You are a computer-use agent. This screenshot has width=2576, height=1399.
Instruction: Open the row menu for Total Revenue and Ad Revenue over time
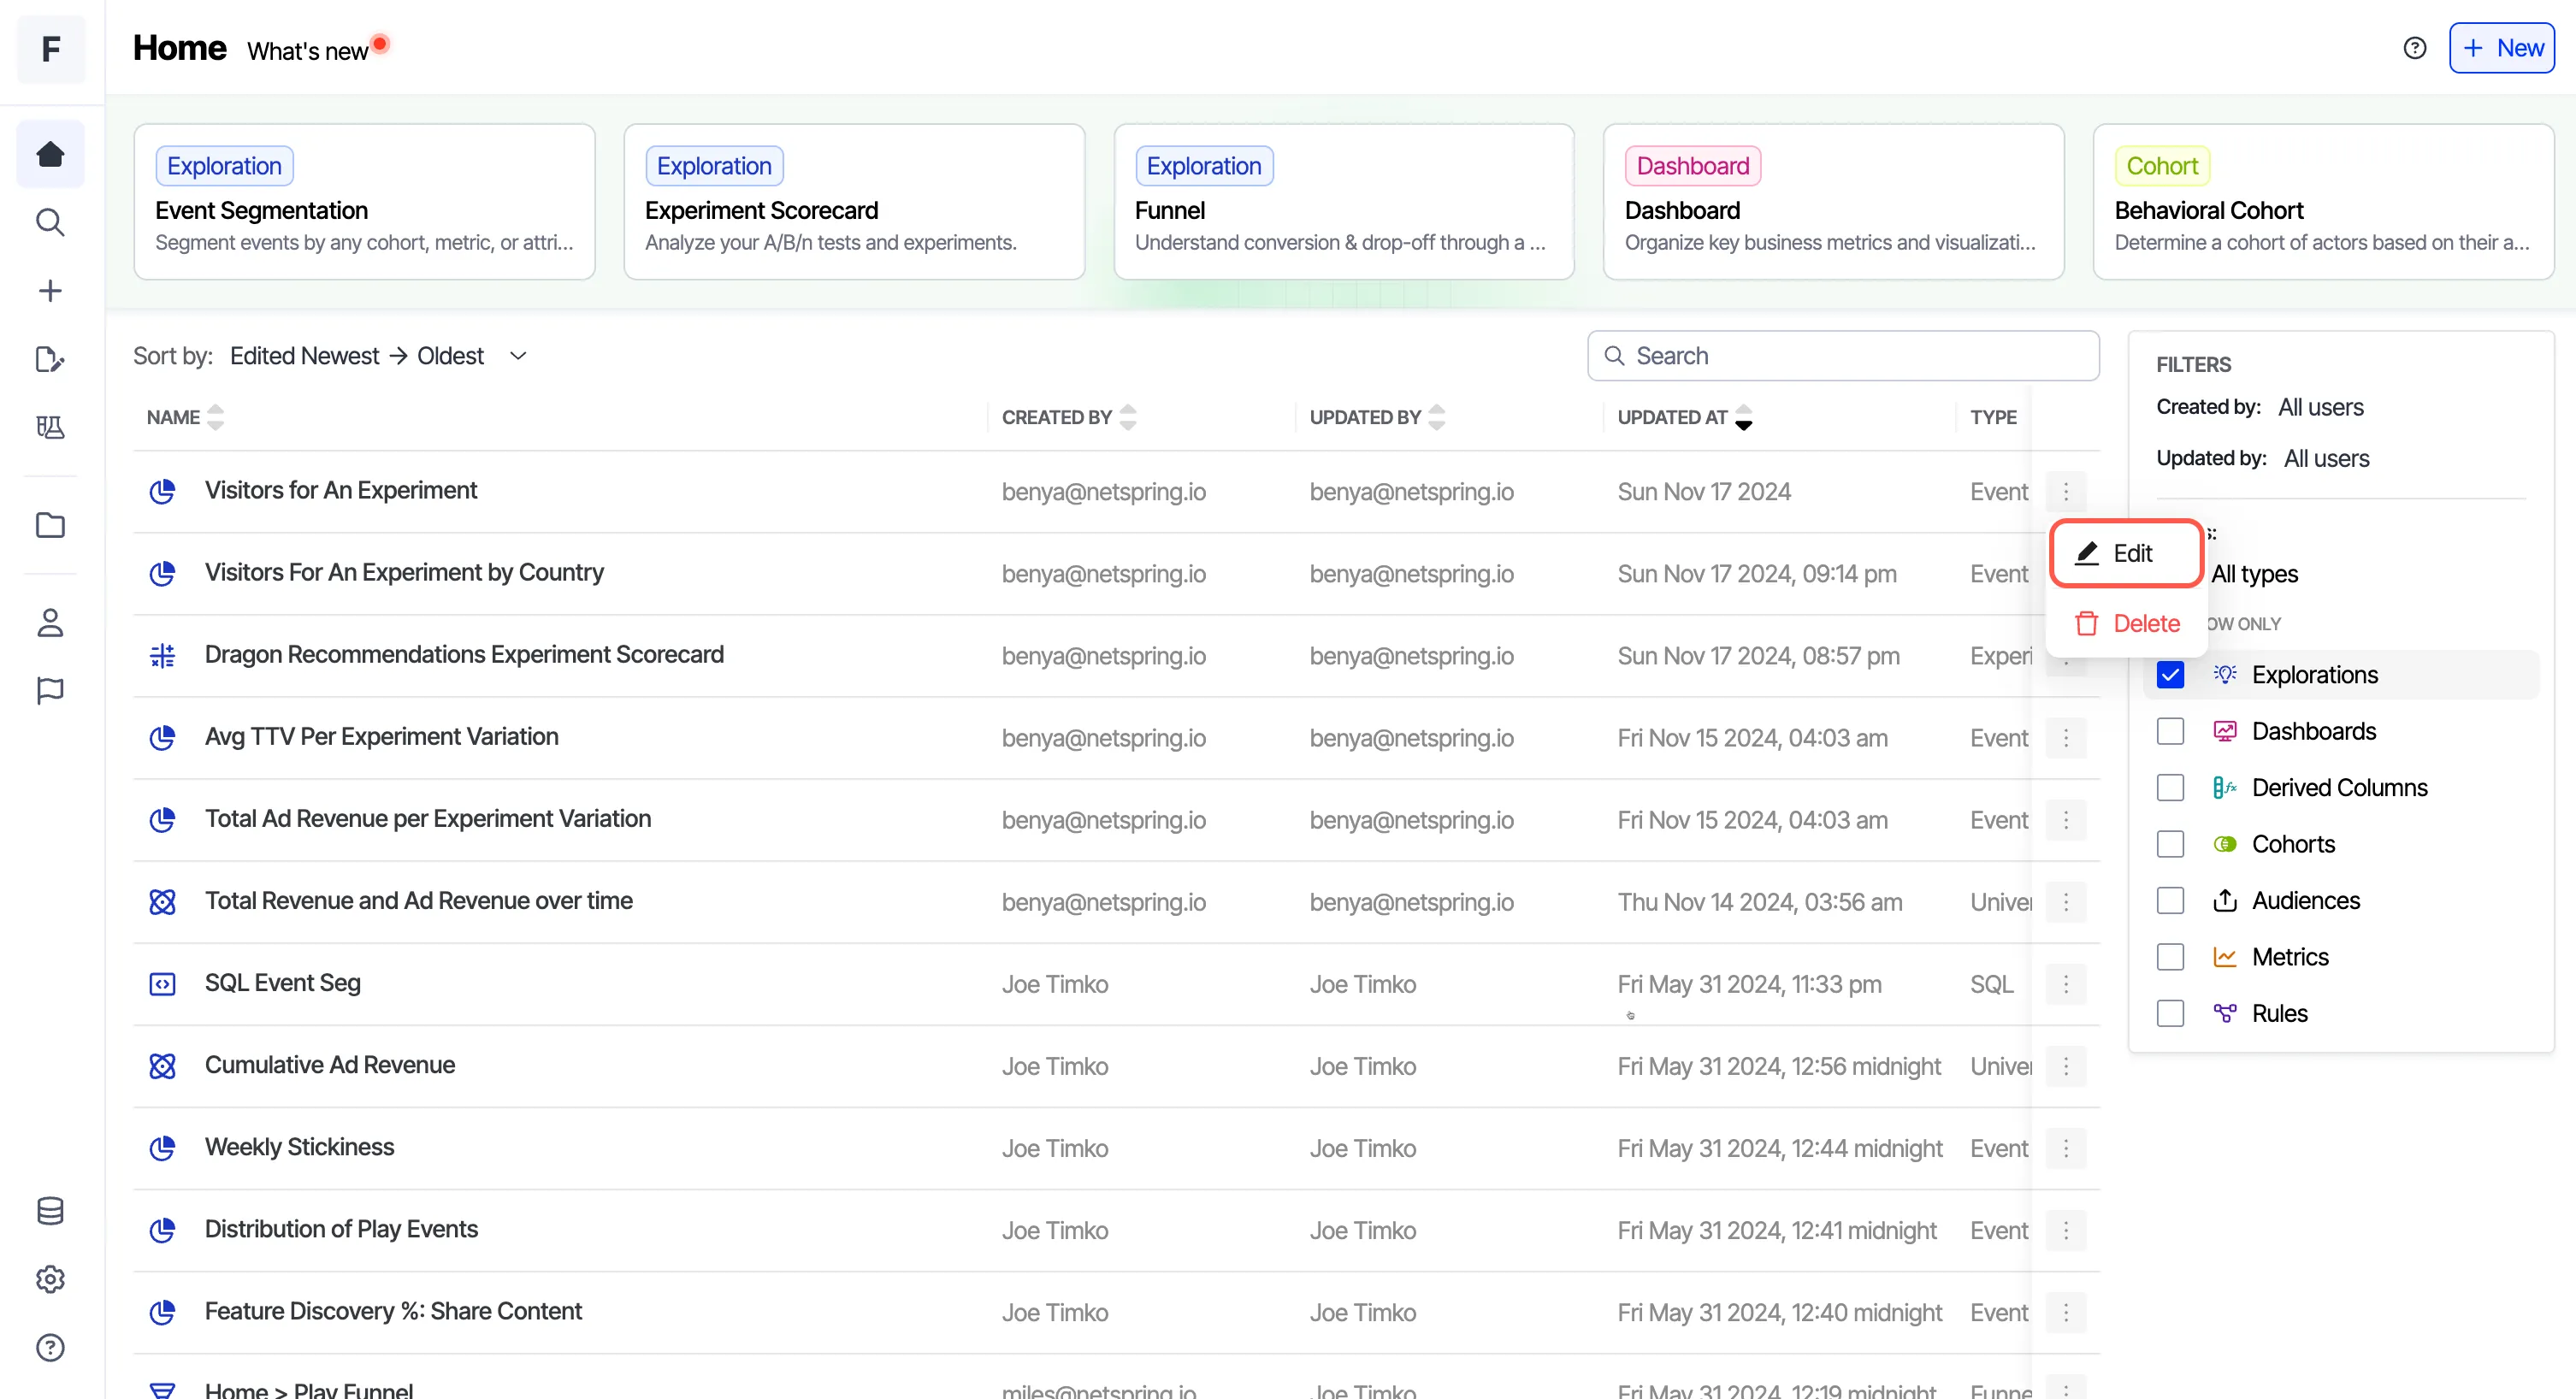[x=2066, y=902]
